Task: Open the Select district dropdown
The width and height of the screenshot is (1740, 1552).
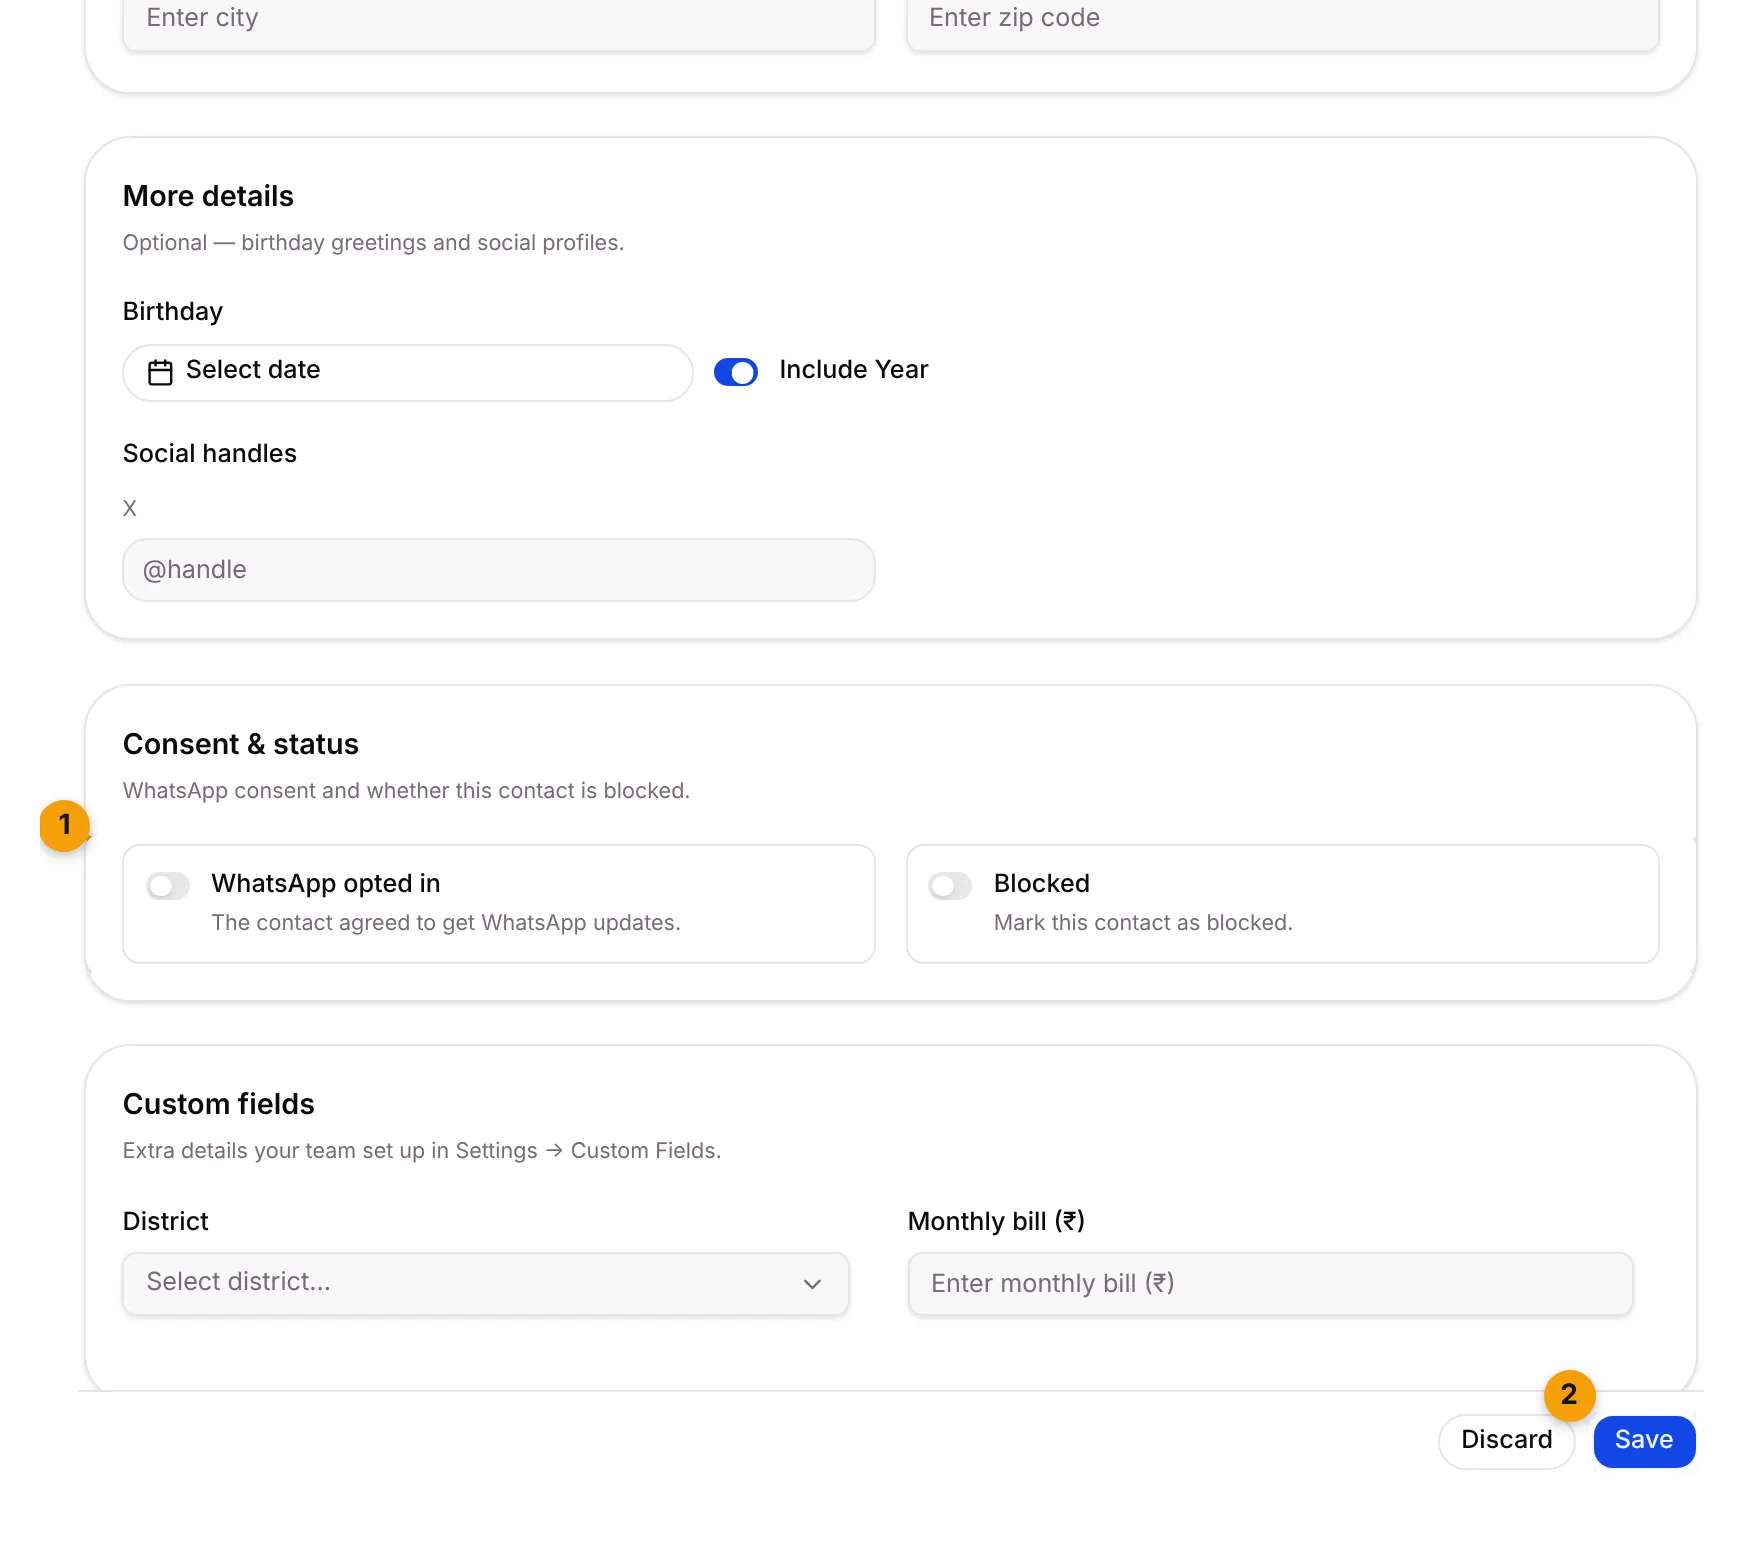Action: [x=486, y=1283]
